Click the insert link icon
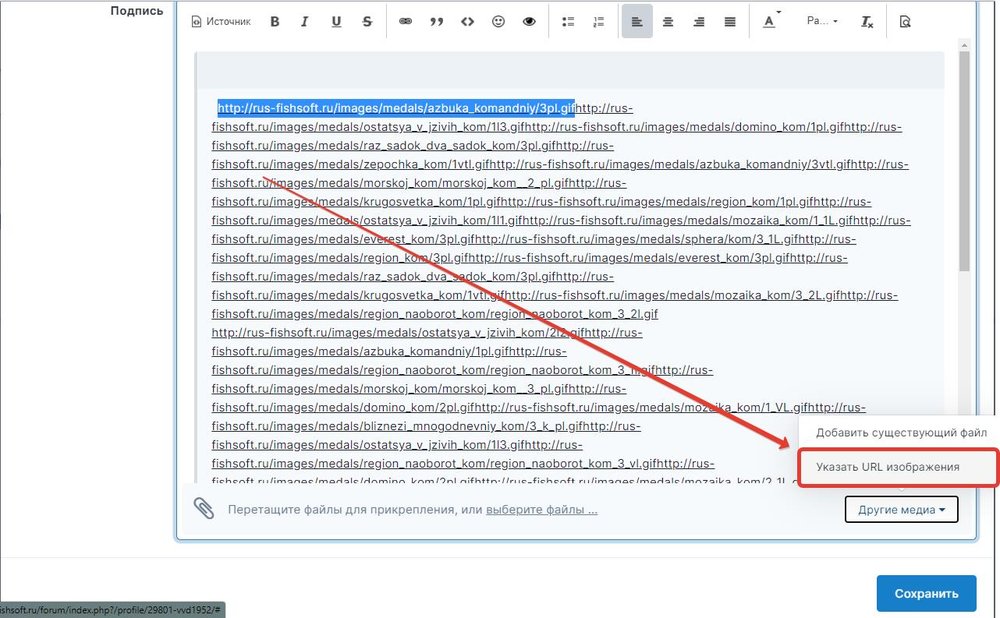1000x618 pixels. click(x=406, y=21)
